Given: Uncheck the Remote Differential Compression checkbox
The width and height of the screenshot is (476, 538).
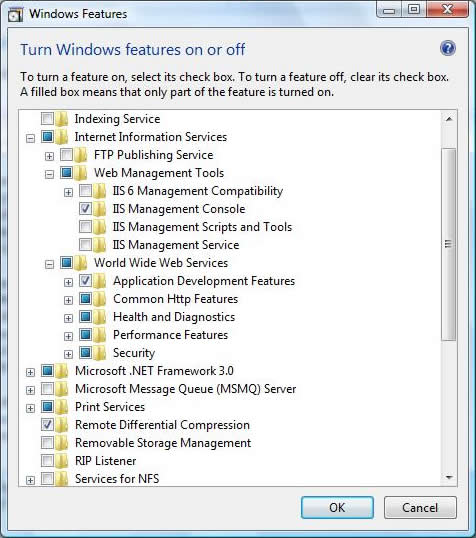Looking at the screenshot, I should point(47,425).
